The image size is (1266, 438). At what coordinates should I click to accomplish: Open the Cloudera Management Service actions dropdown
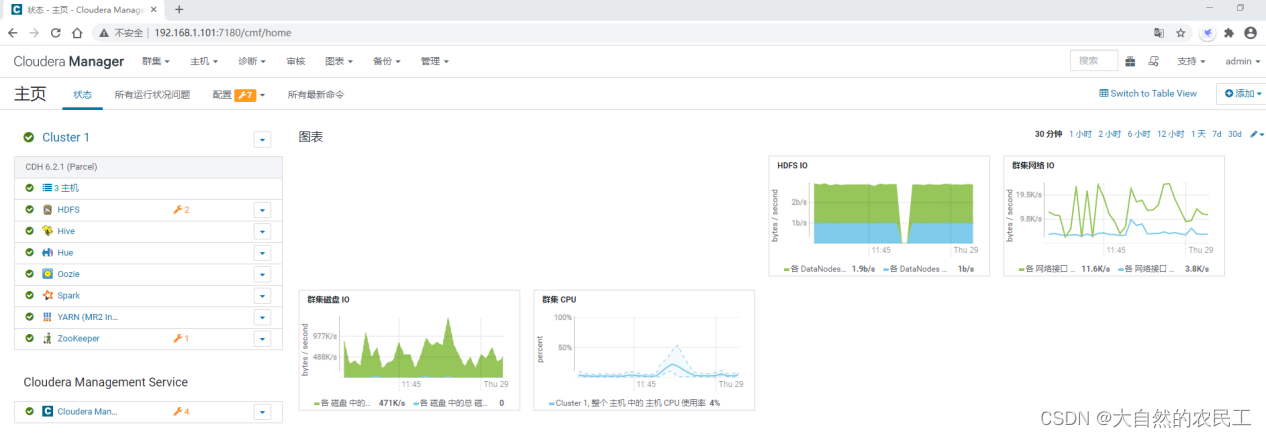coord(263,411)
